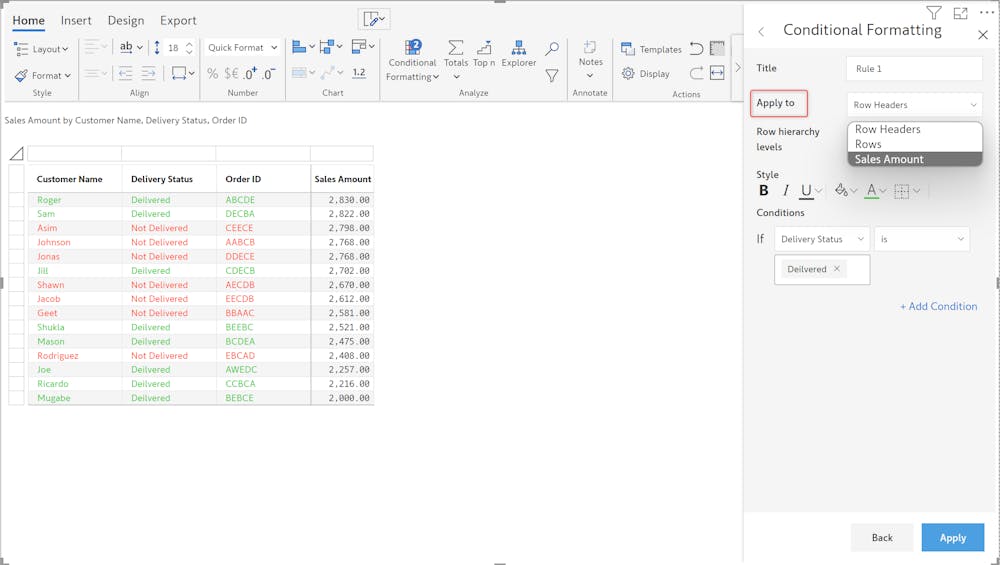Toggle Italic in the Style section
The width and height of the screenshot is (1000, 565).
pyautogui.click(x=786, y=190)
